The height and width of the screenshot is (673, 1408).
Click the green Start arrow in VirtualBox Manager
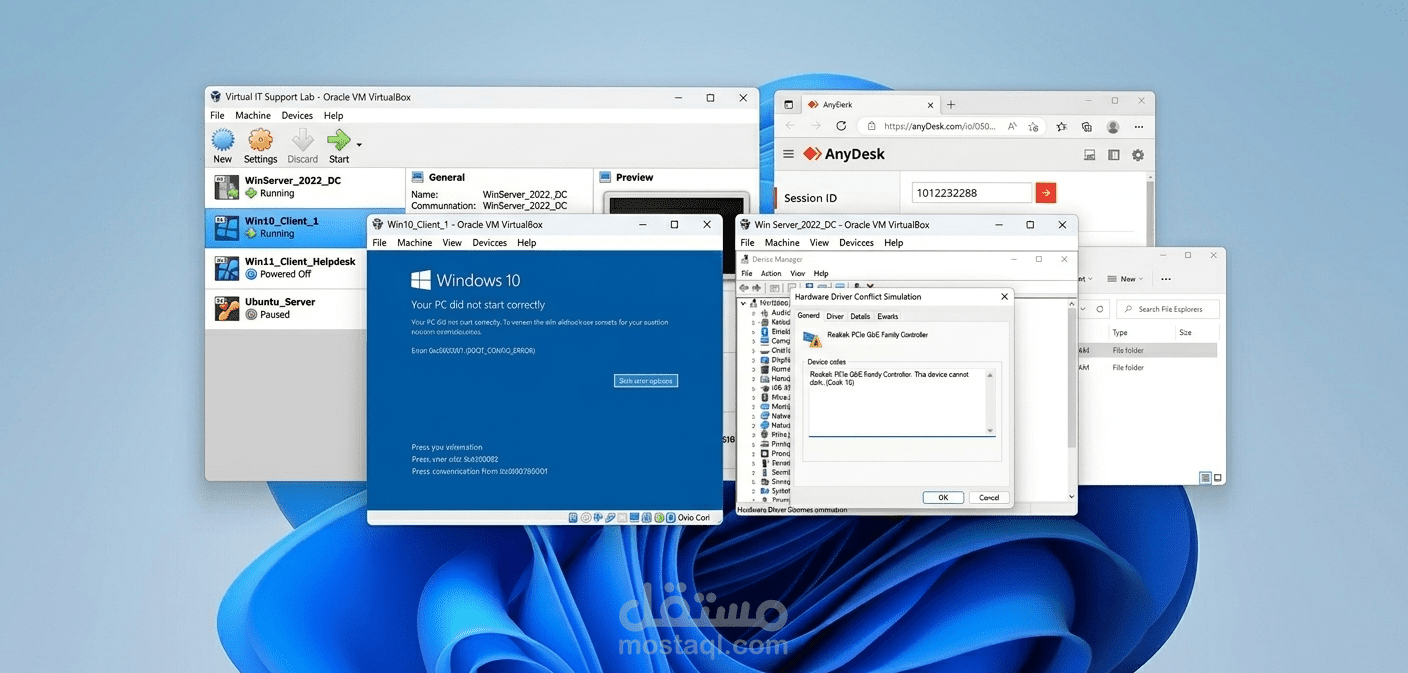click(x=339, y=140)
